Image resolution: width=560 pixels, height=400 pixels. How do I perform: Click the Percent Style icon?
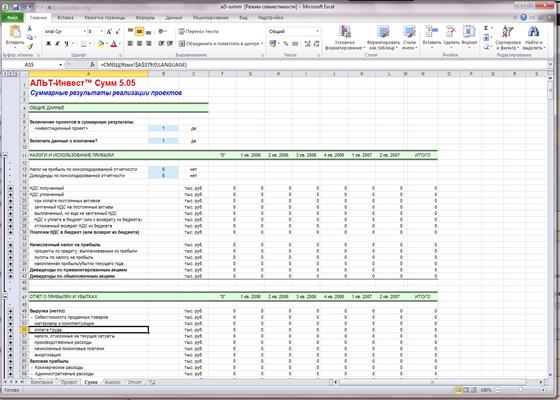point(286,44)
